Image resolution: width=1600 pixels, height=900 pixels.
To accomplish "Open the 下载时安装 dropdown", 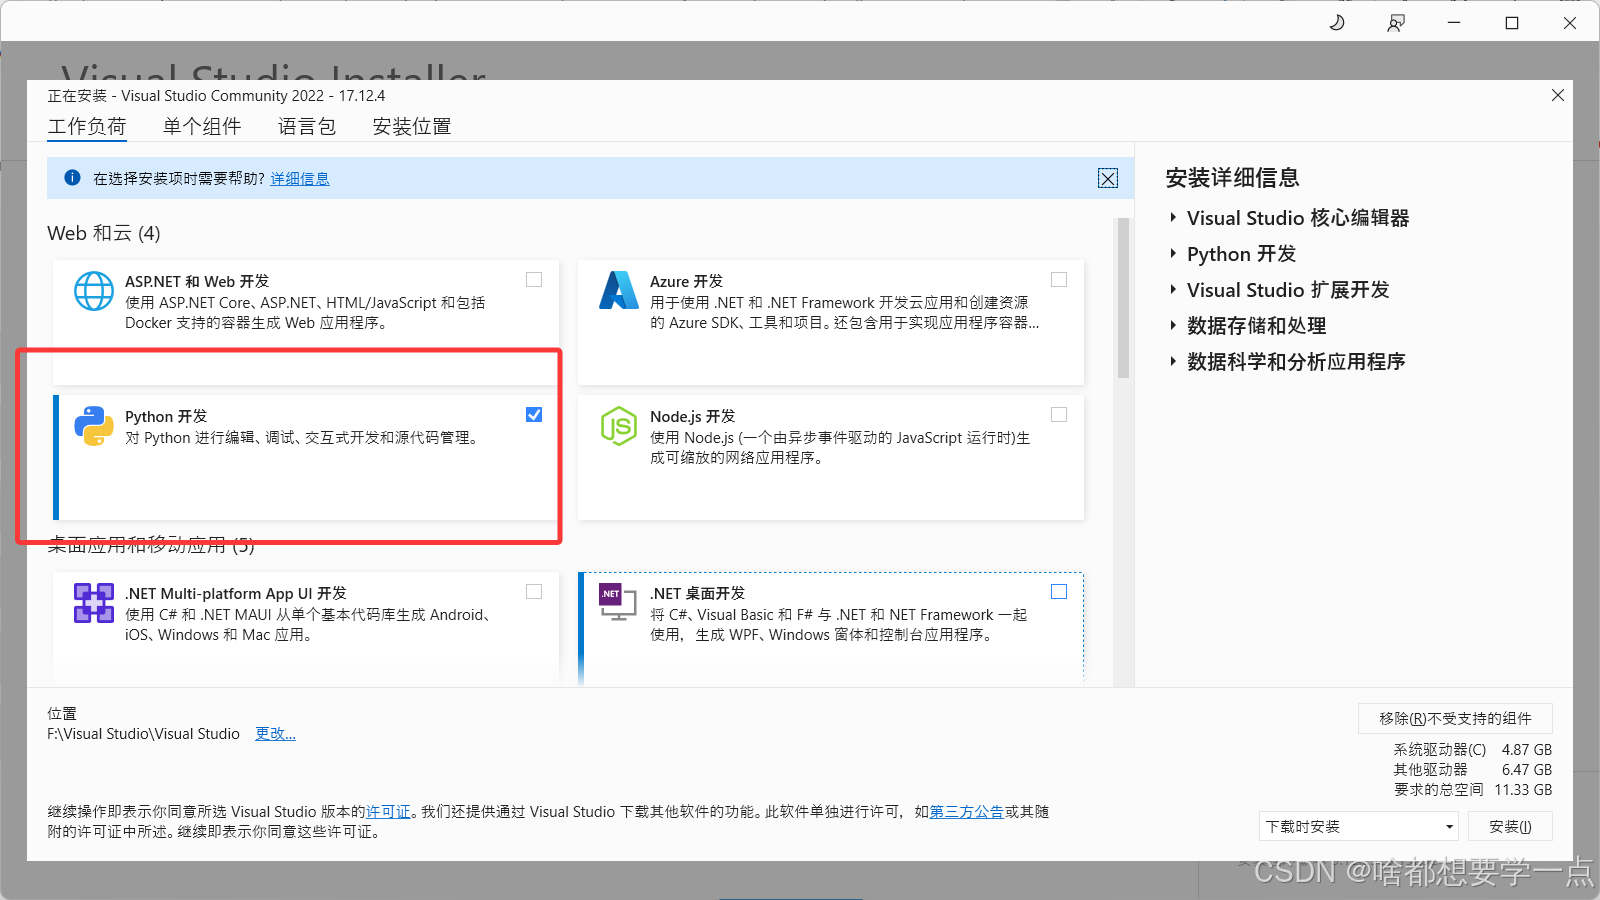I will (x=1358, y=826).
